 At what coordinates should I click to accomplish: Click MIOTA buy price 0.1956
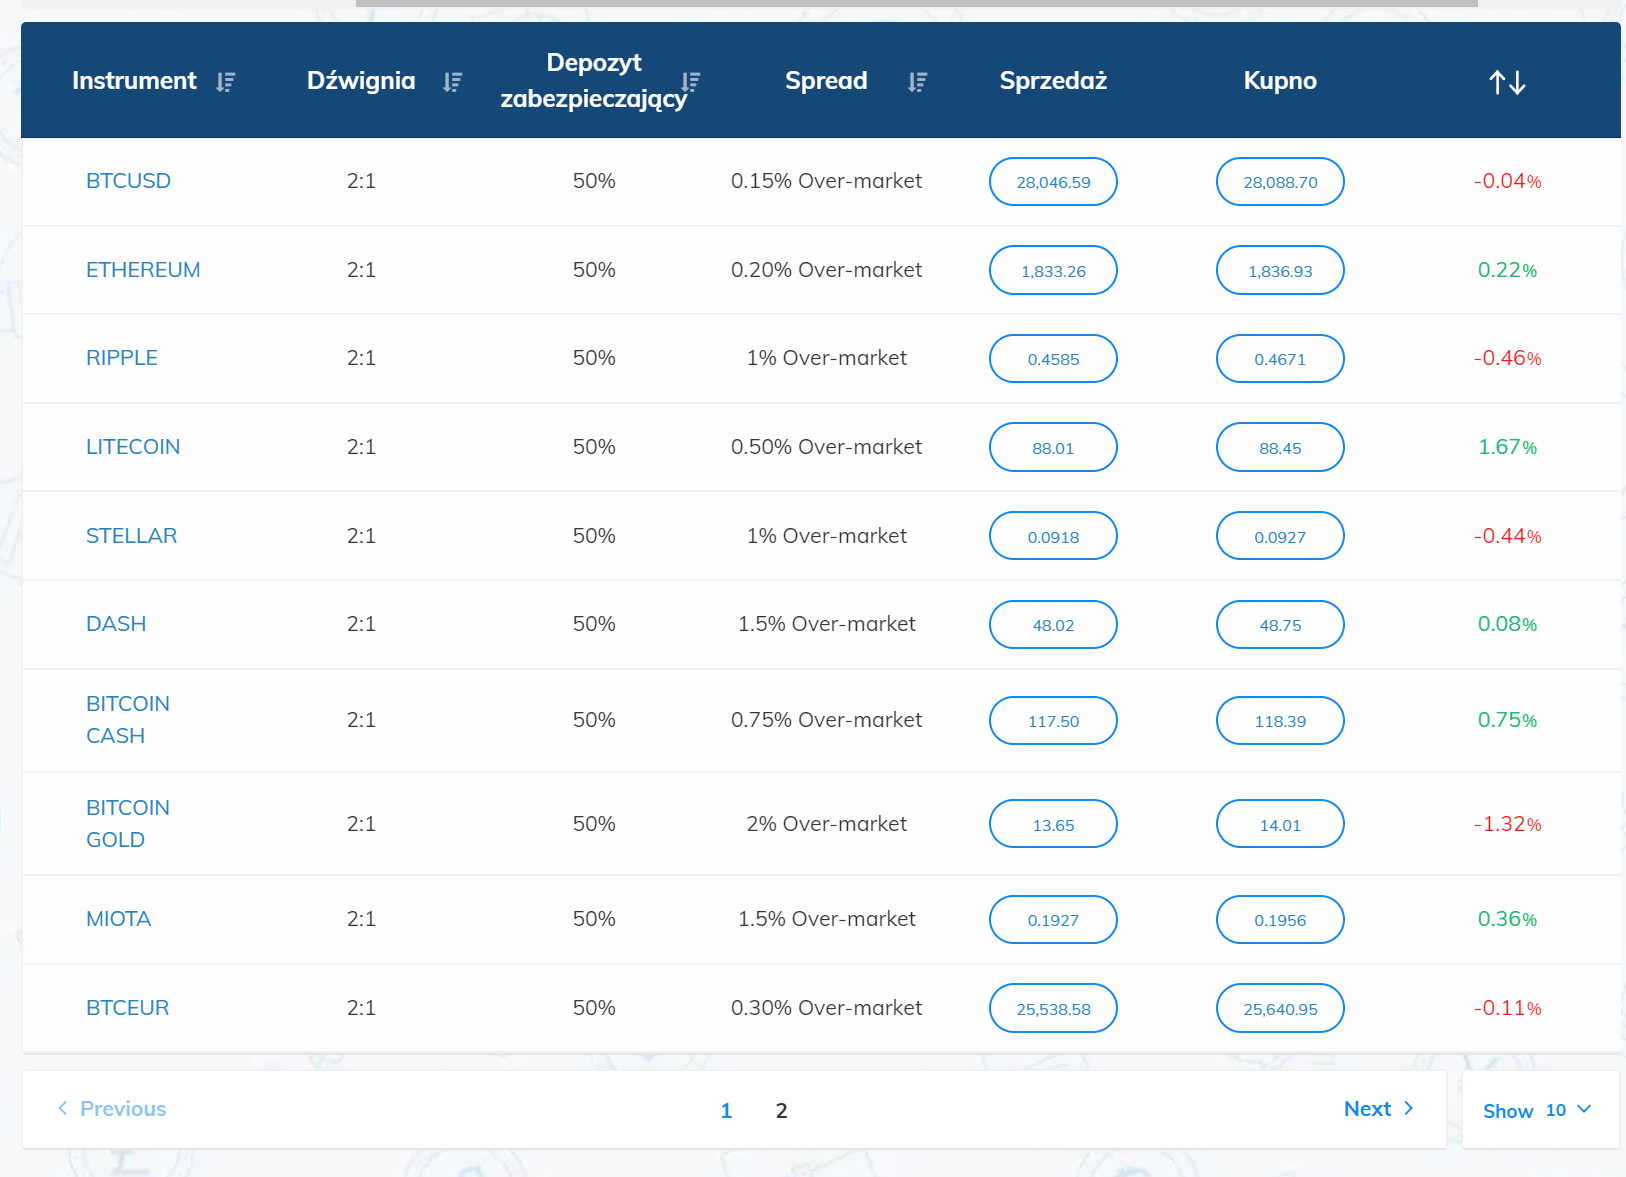pyautogui.click(x=1280, y=920)
